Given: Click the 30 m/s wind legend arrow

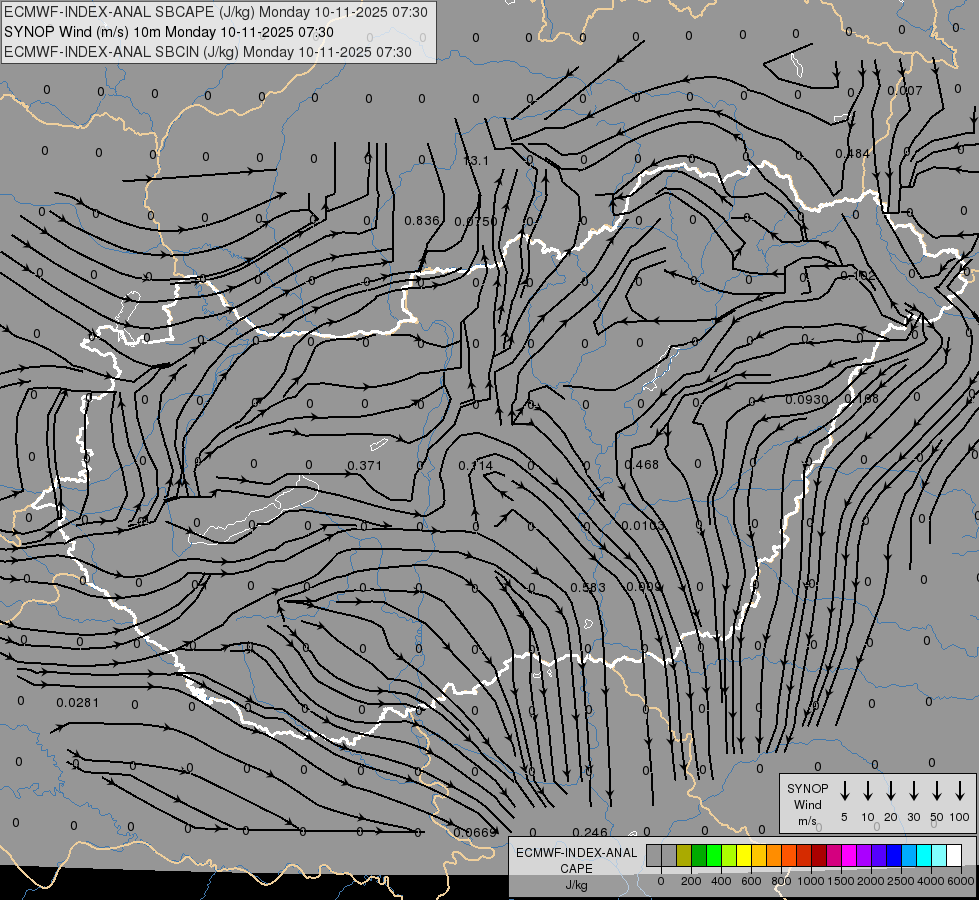Looking at the screenshot, I should coord(913,790).
